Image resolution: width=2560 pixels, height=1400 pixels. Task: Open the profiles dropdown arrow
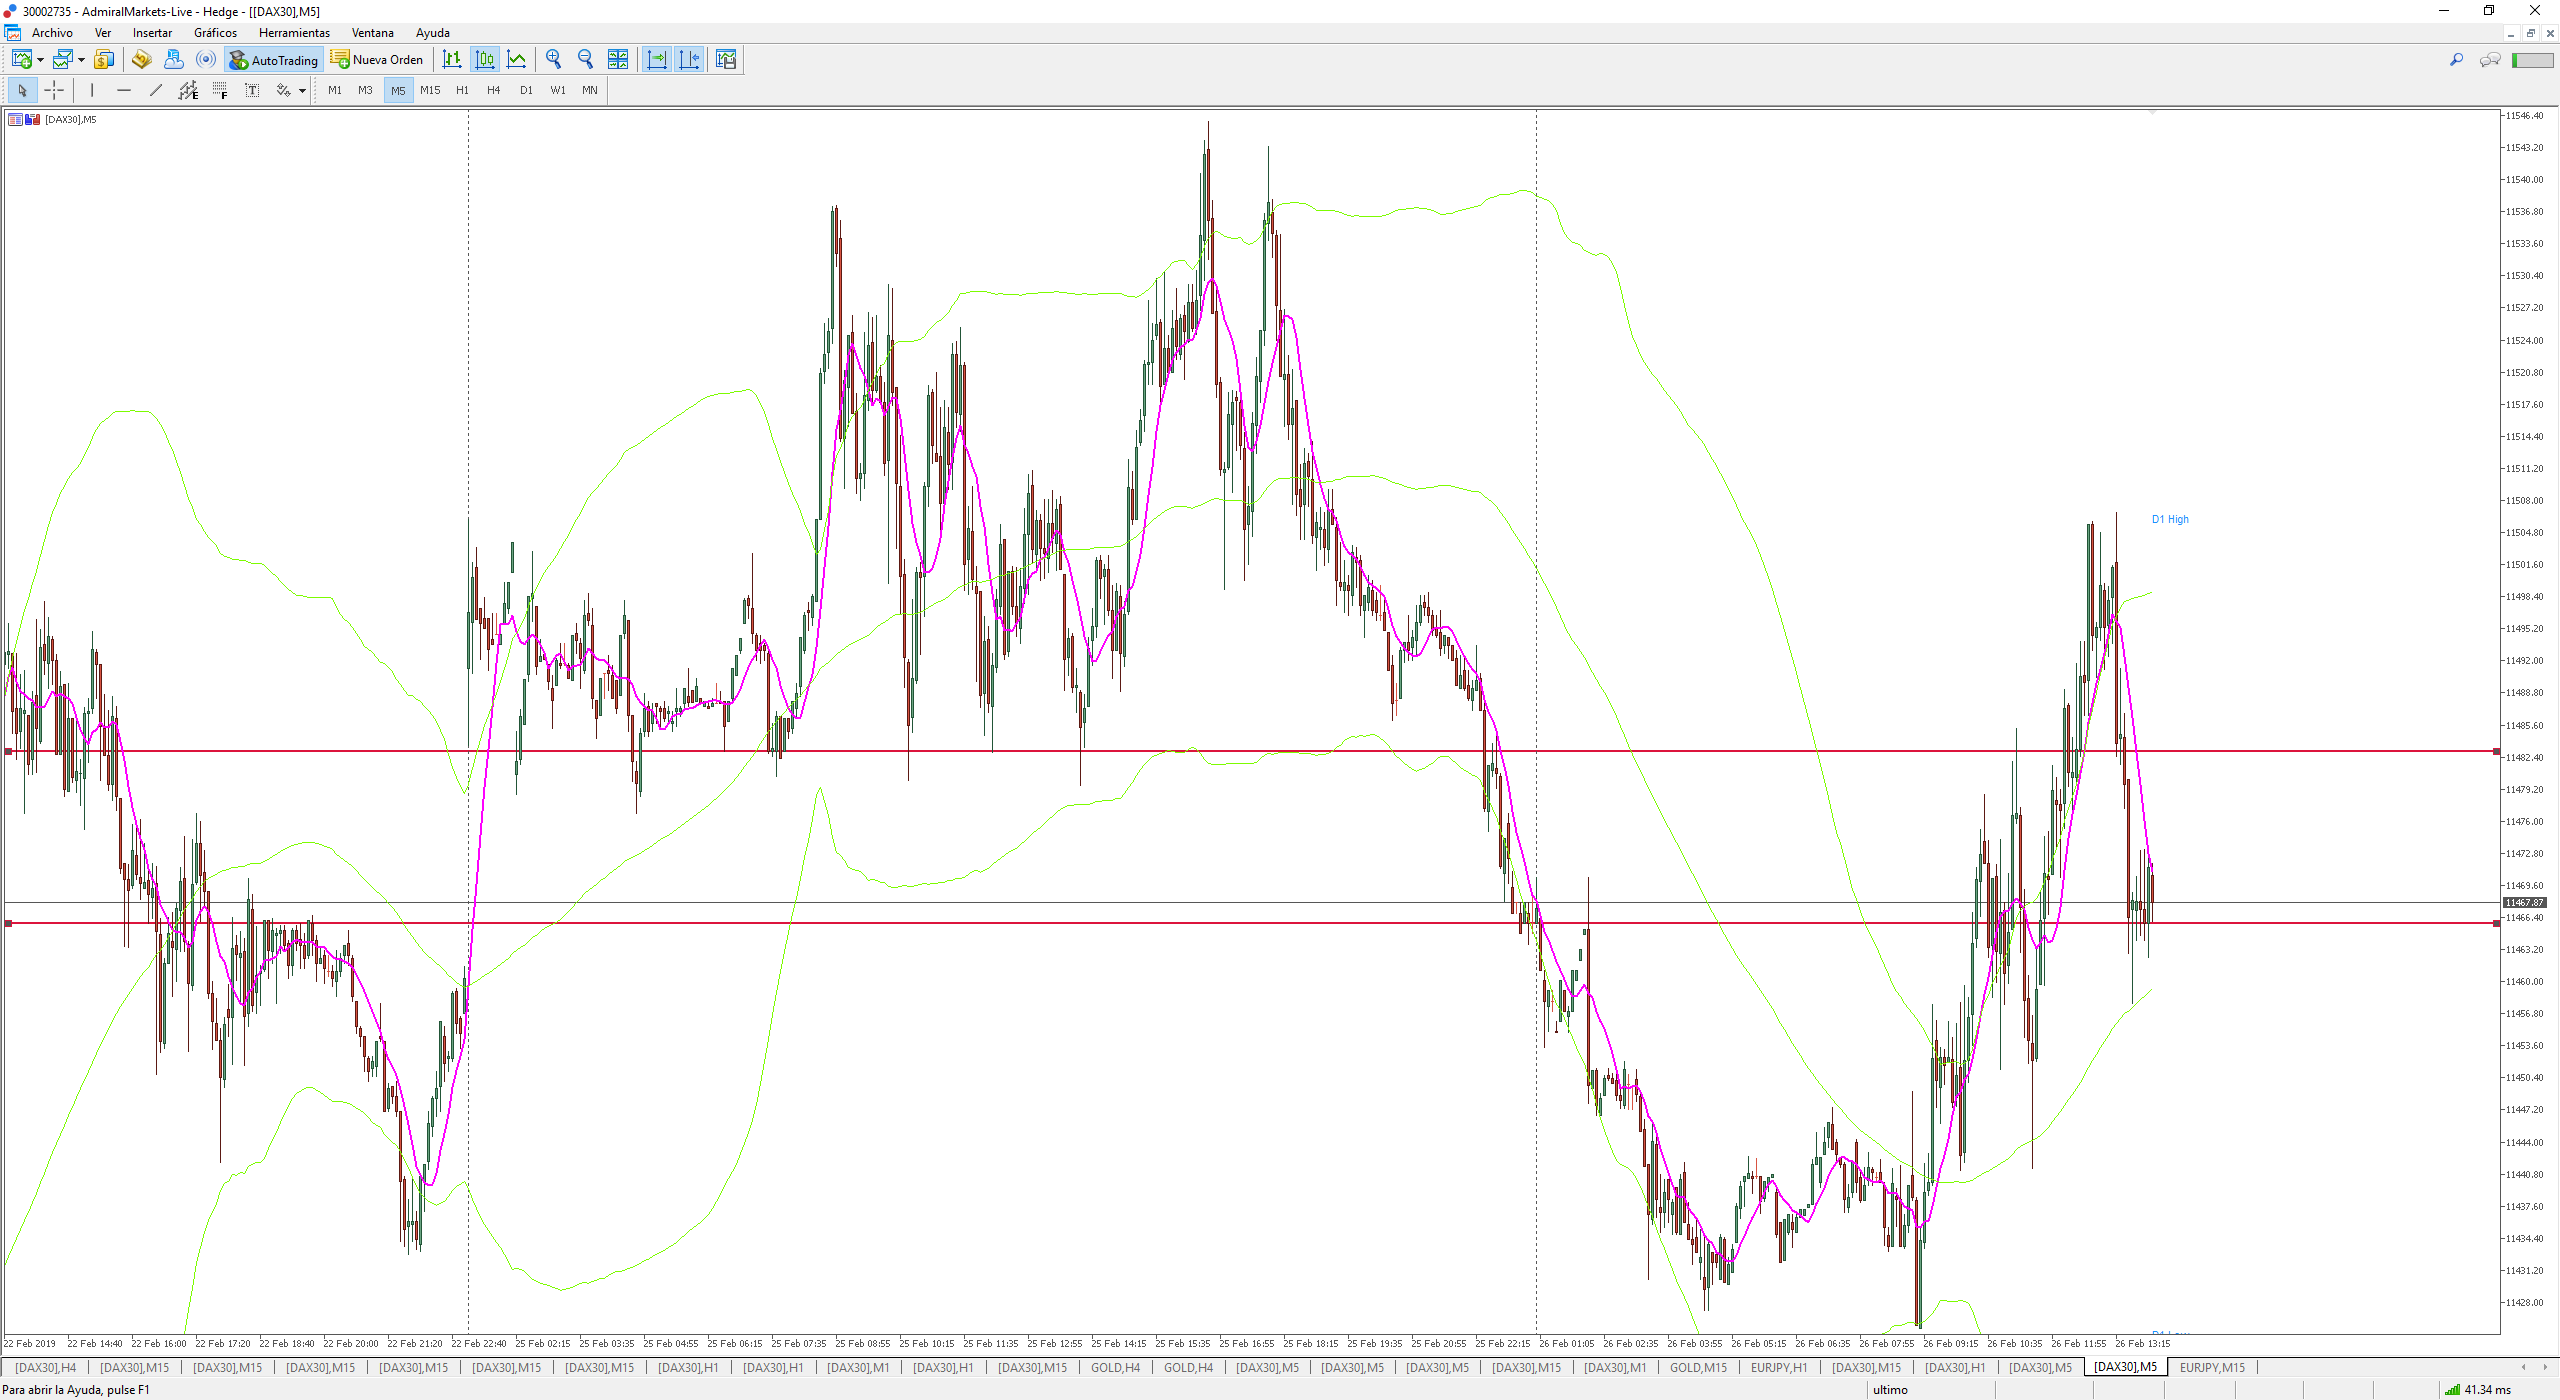81,60
